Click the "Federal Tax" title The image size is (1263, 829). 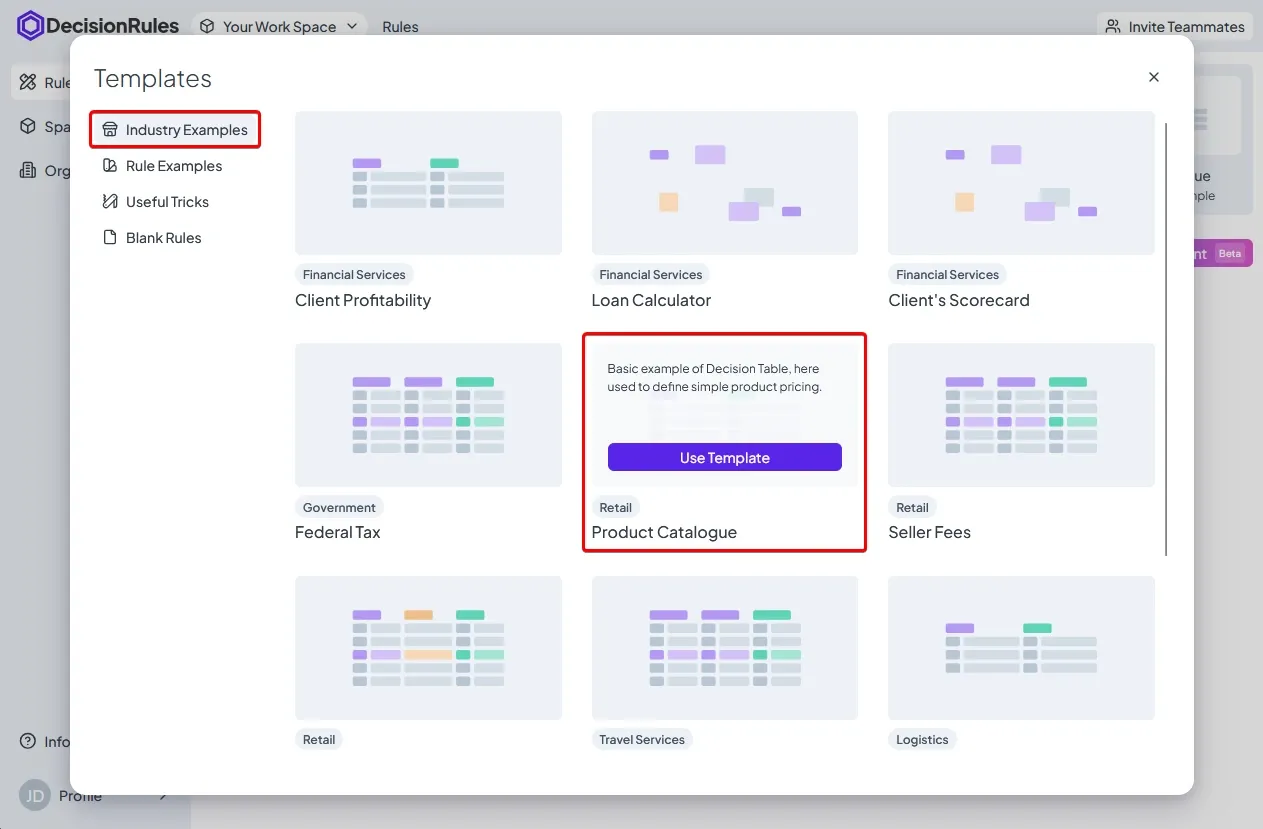click(x=338, y=532)
